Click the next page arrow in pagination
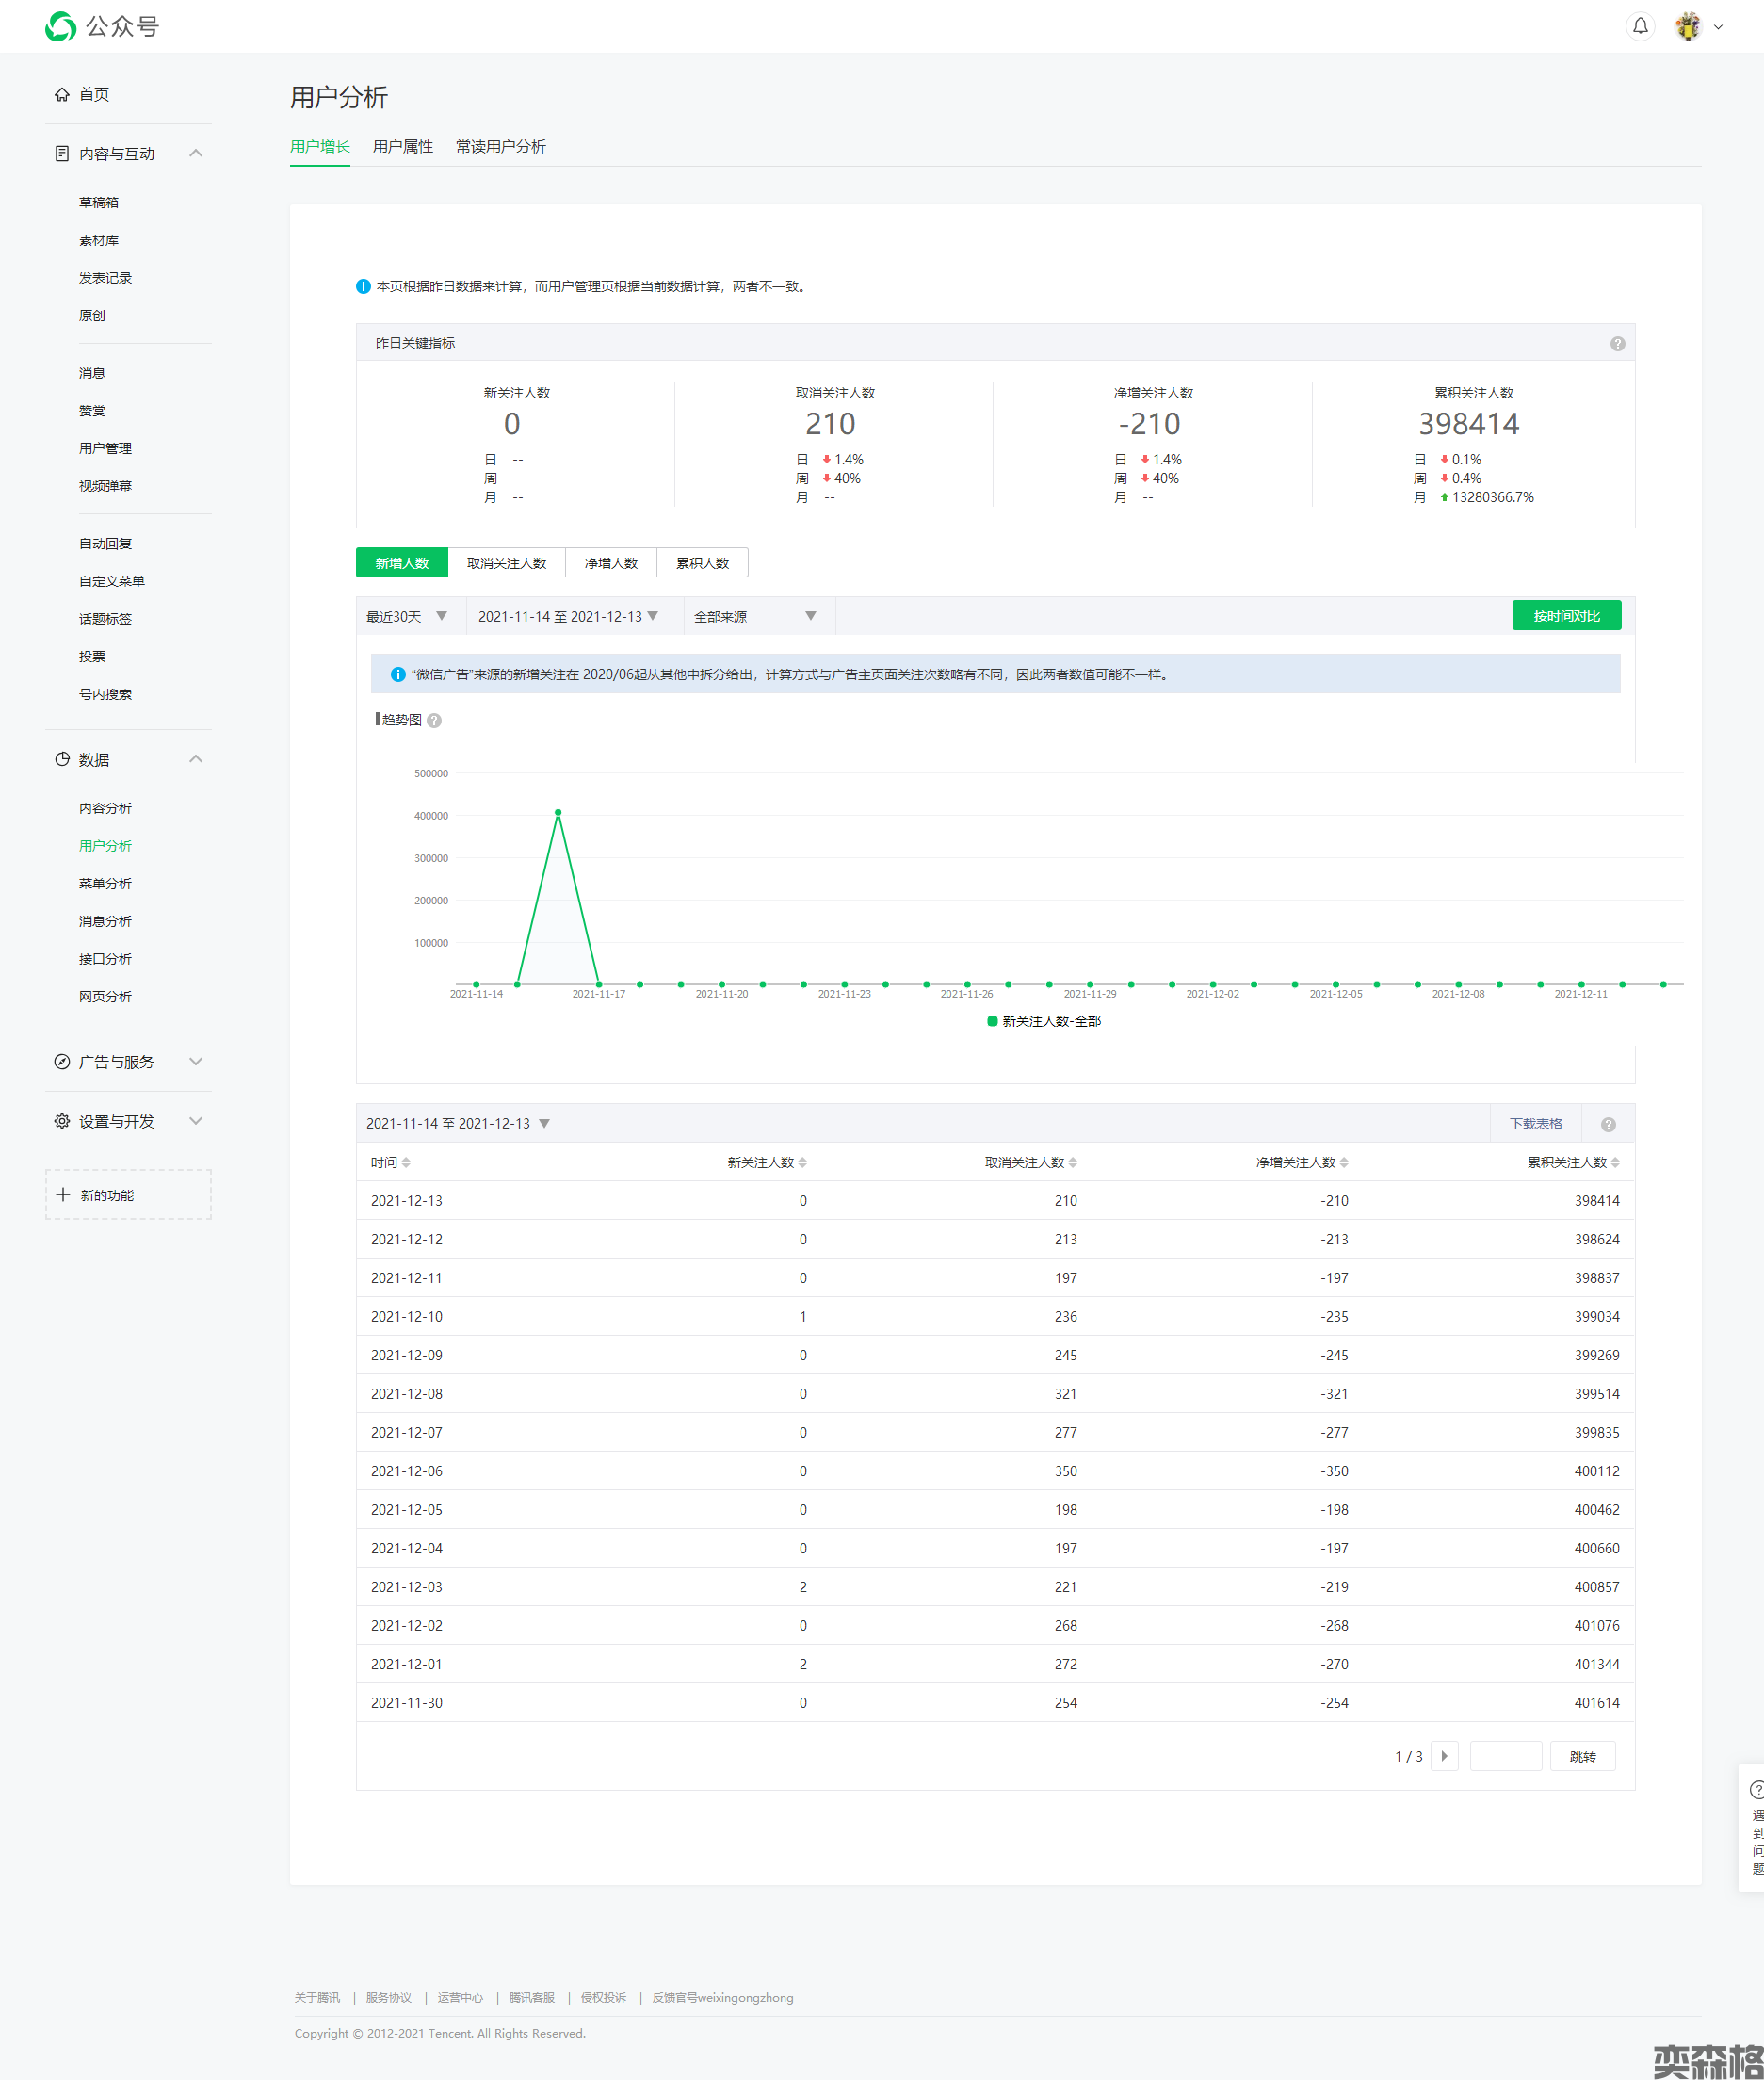The image size is (1764, 2080). point(1444,1757)
